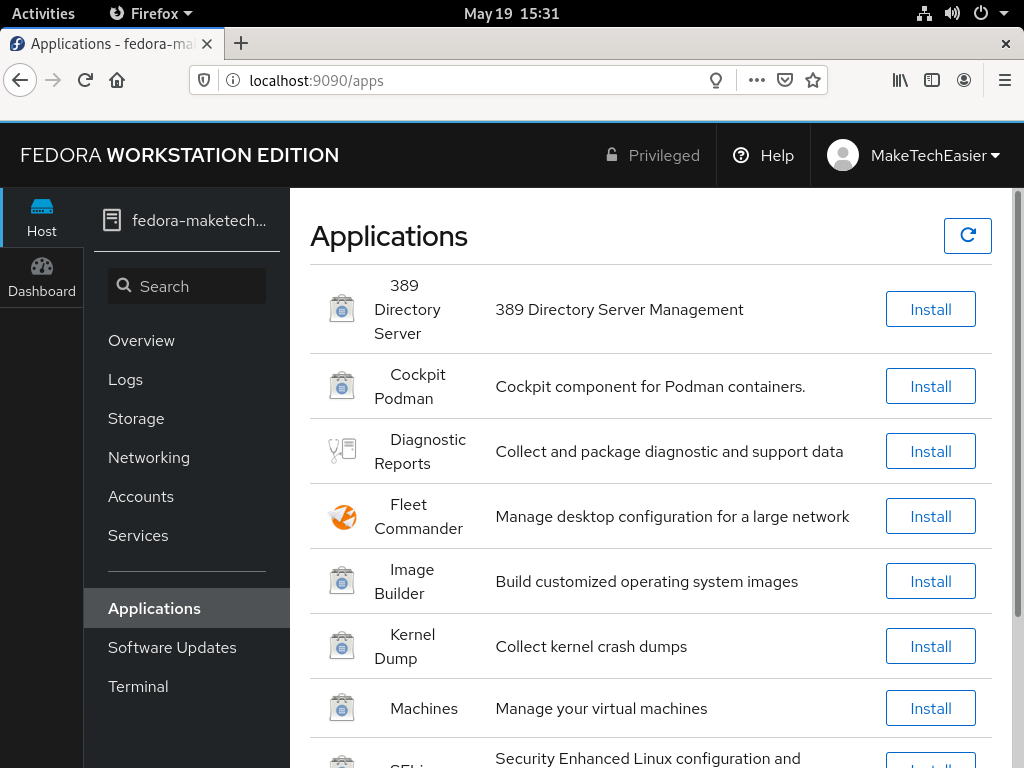Click the Diagnostic Reports stethoscope icon

342,451
